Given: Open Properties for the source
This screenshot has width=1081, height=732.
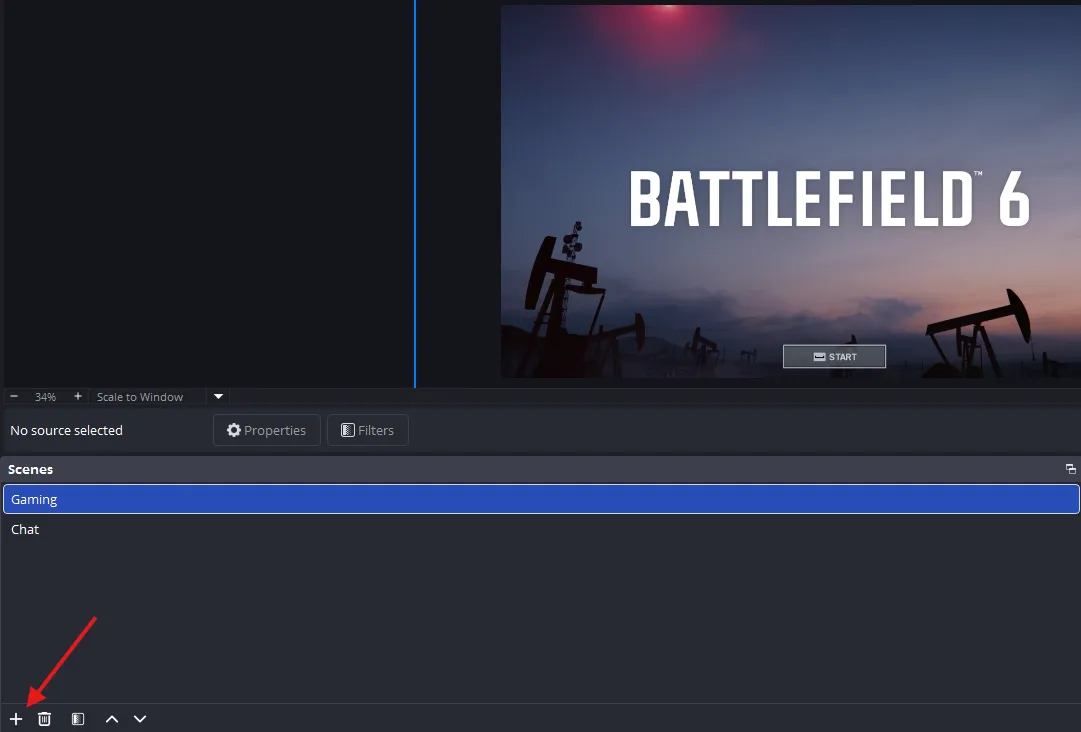Looking at the screenshot, I should pos(266,430).
